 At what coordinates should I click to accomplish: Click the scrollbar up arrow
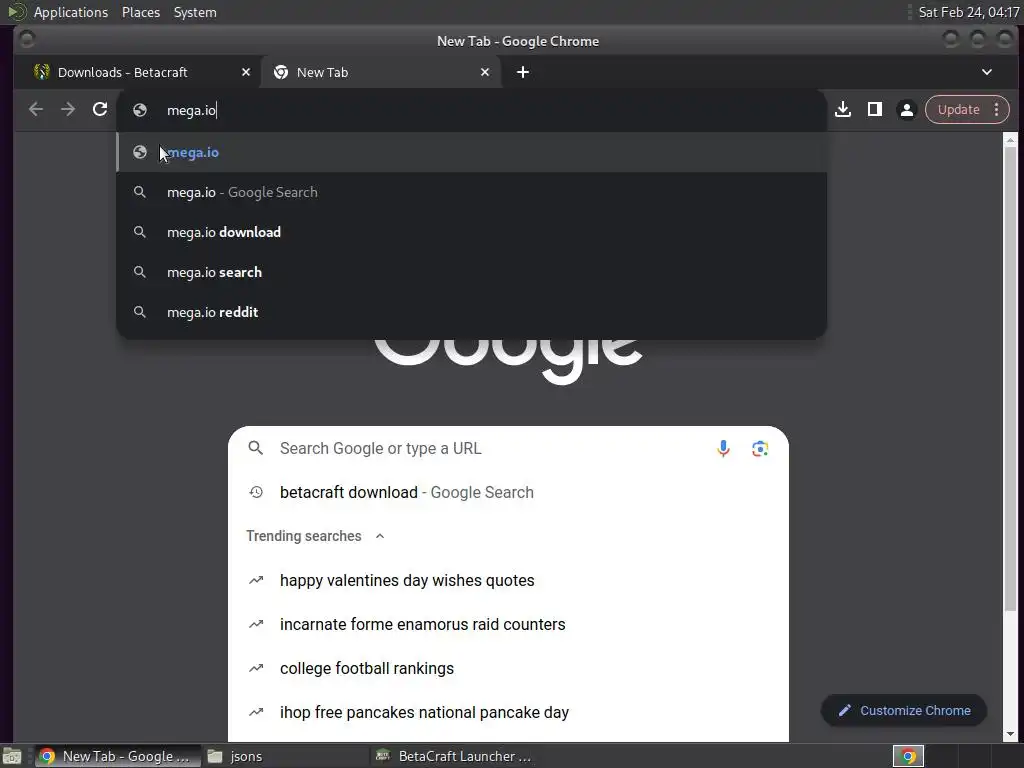1010,140
